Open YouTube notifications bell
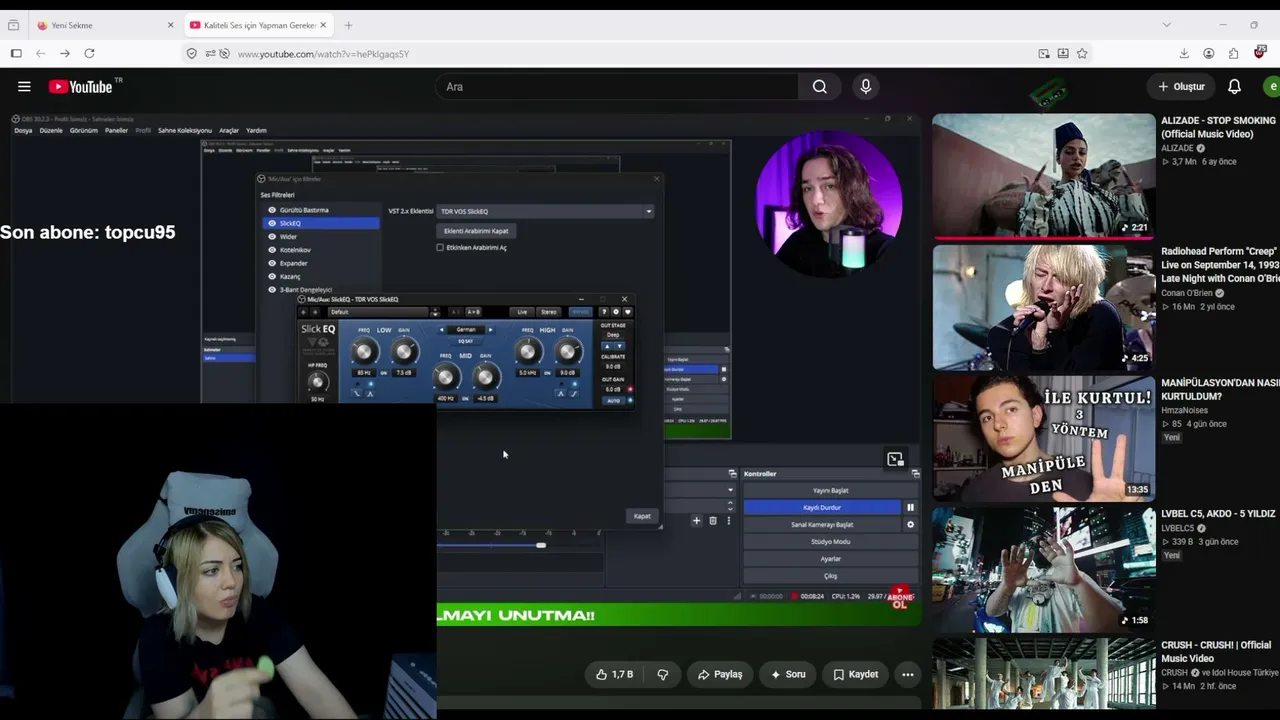 coord(1234,87)
